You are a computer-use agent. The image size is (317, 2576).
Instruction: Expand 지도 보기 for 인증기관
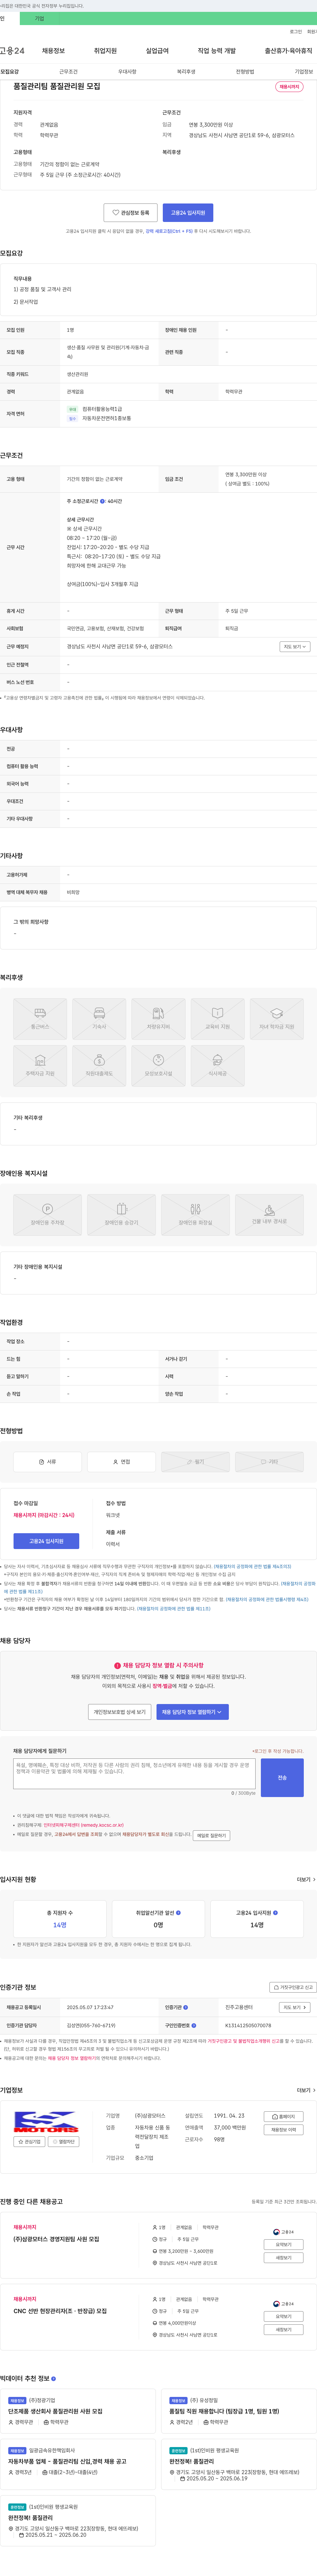pyautogui.click(x=294, y=2007)
